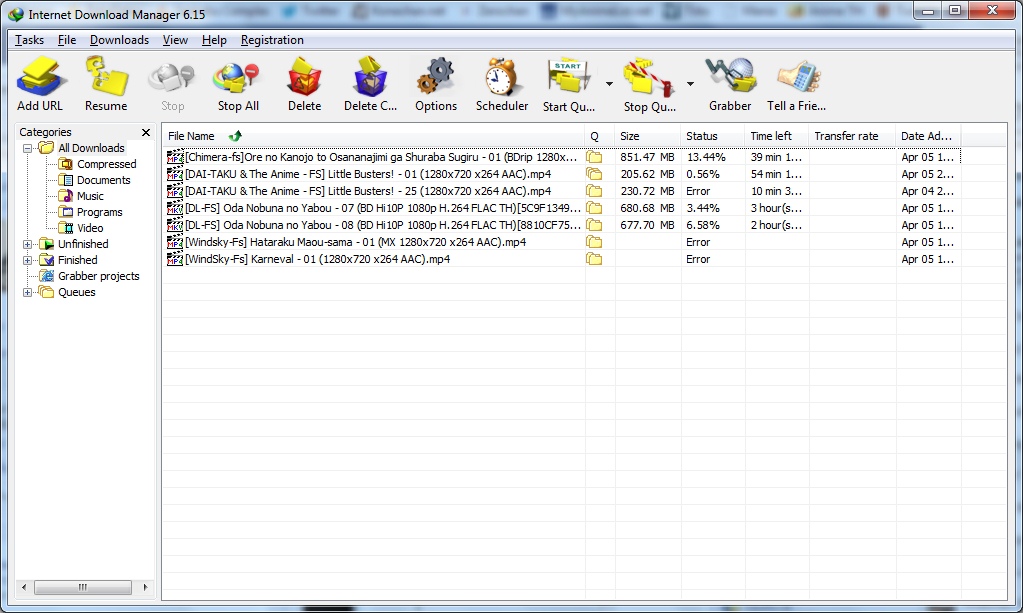Sort by File Name column header
This screenshot has width=1023, height=613.
coord(373,136)
